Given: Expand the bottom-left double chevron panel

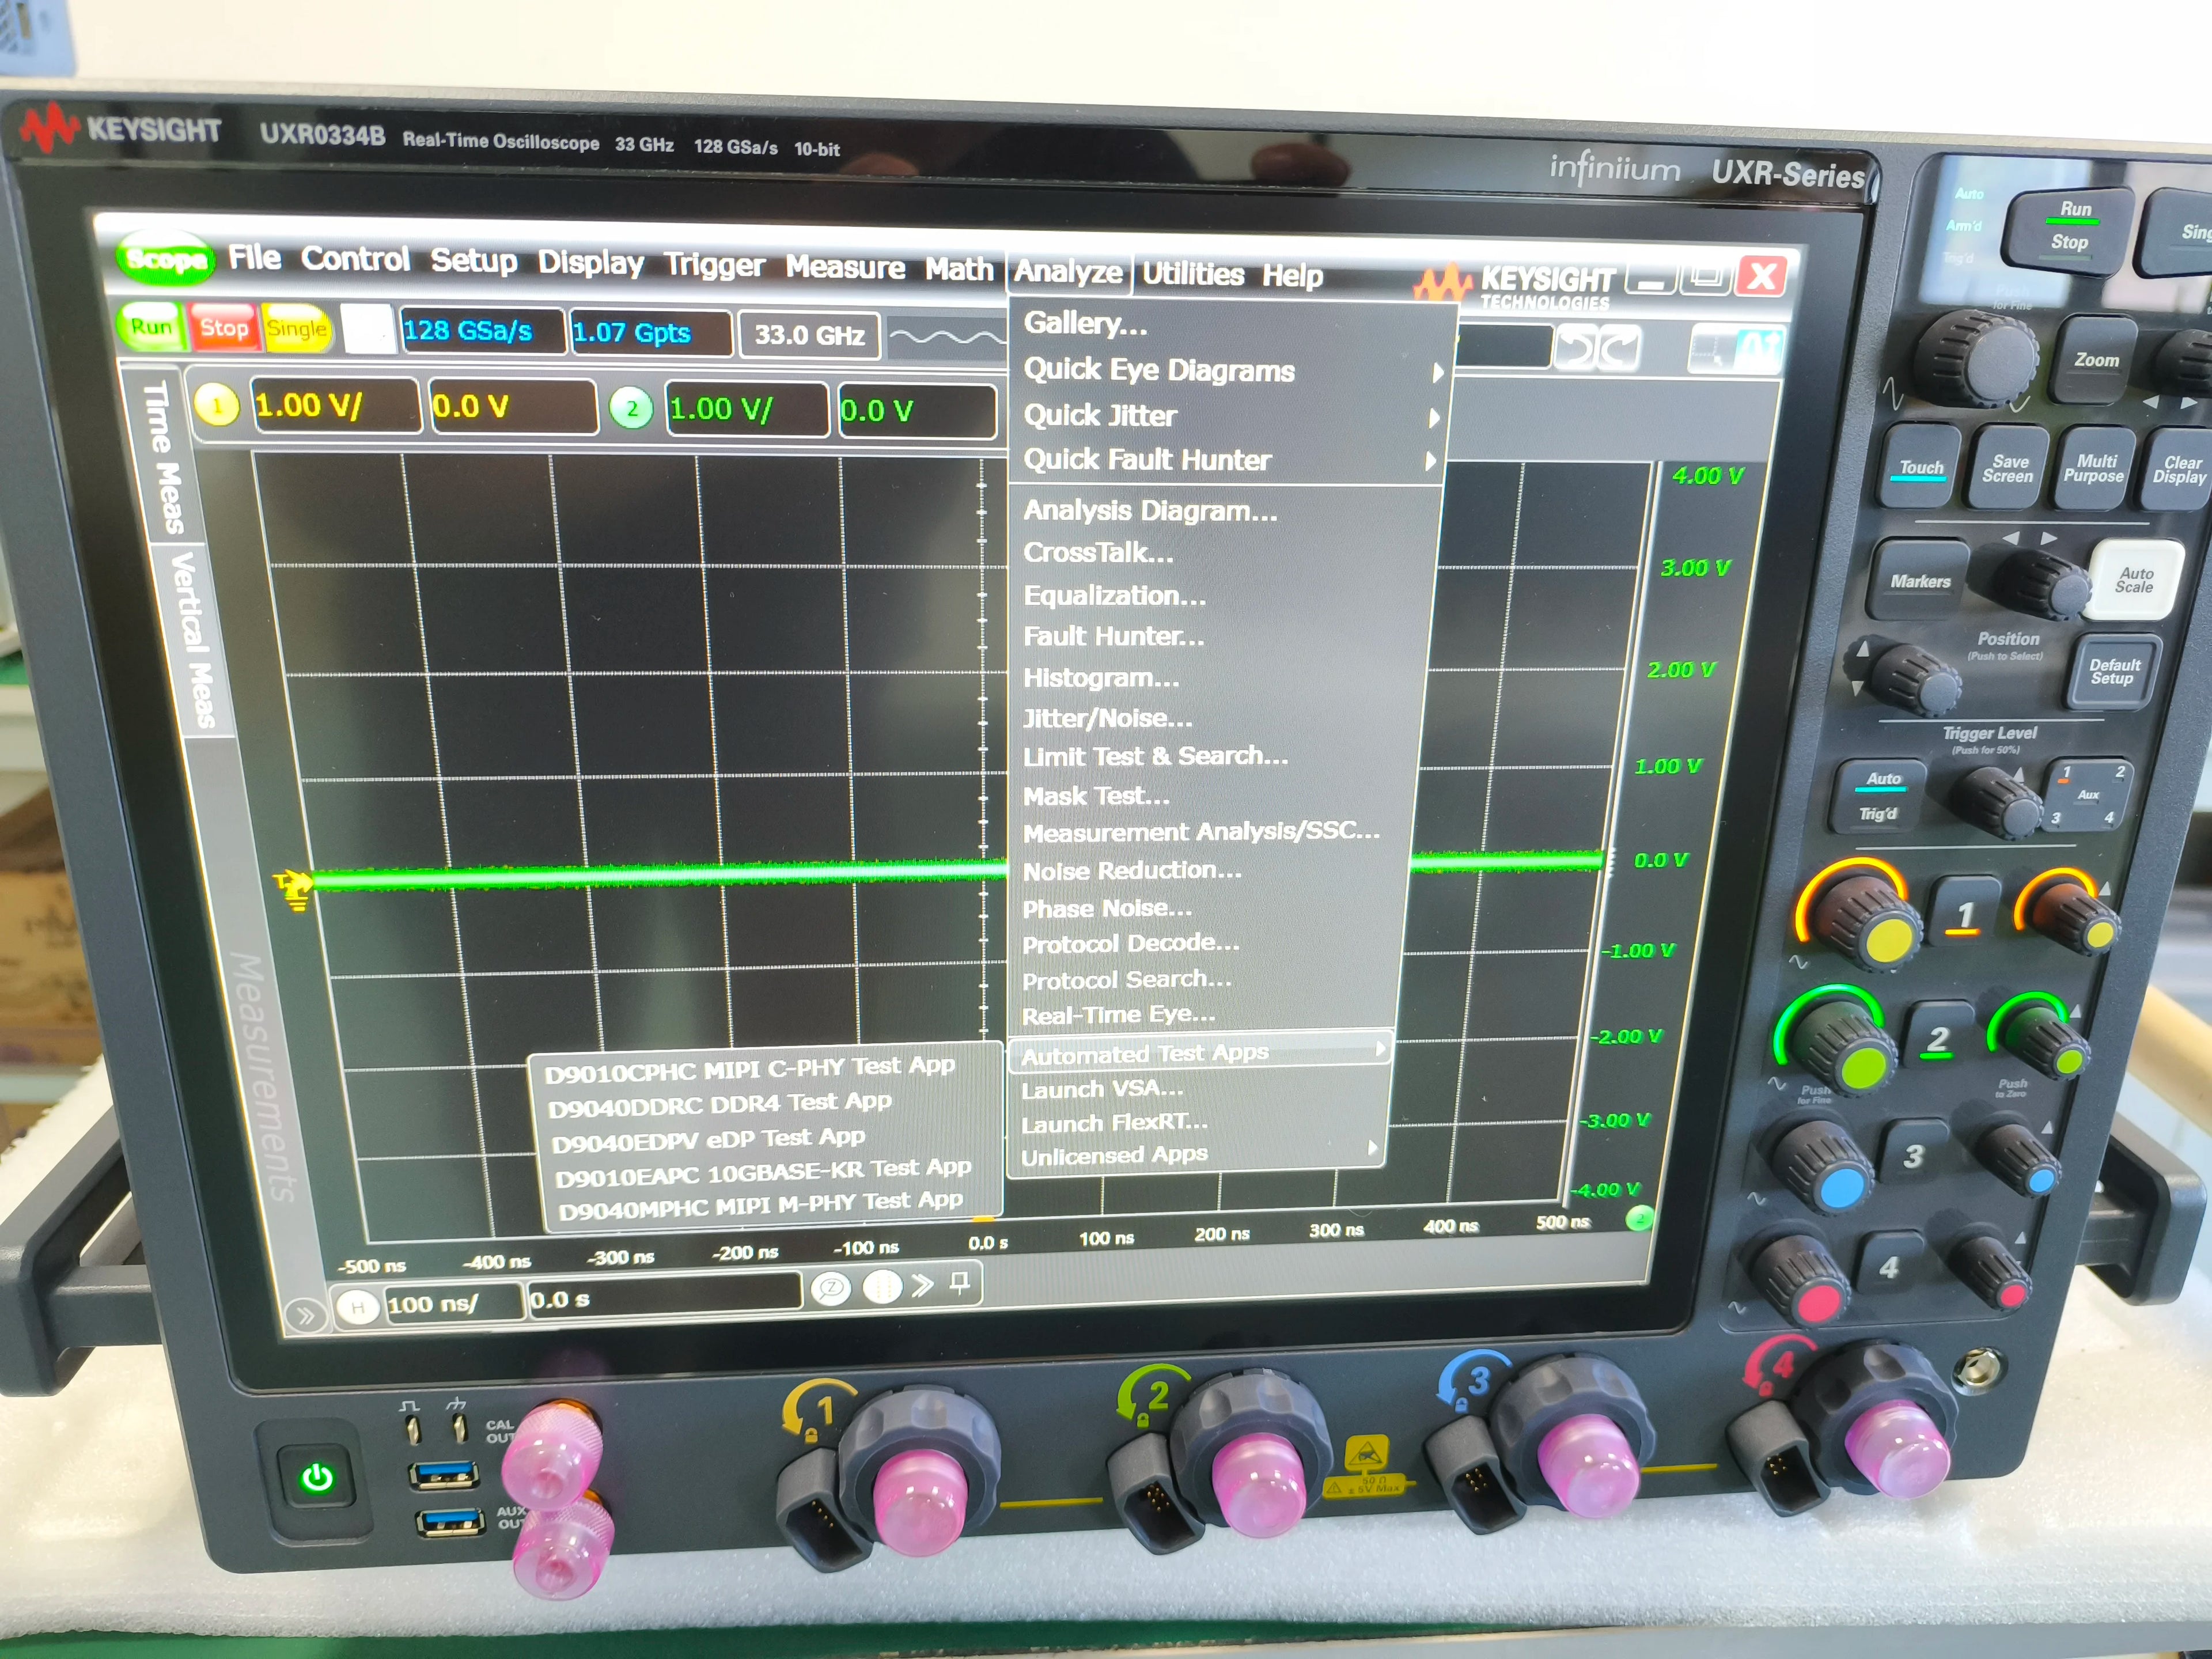Looking at the screenshot, I should (x=305, y=1316).
